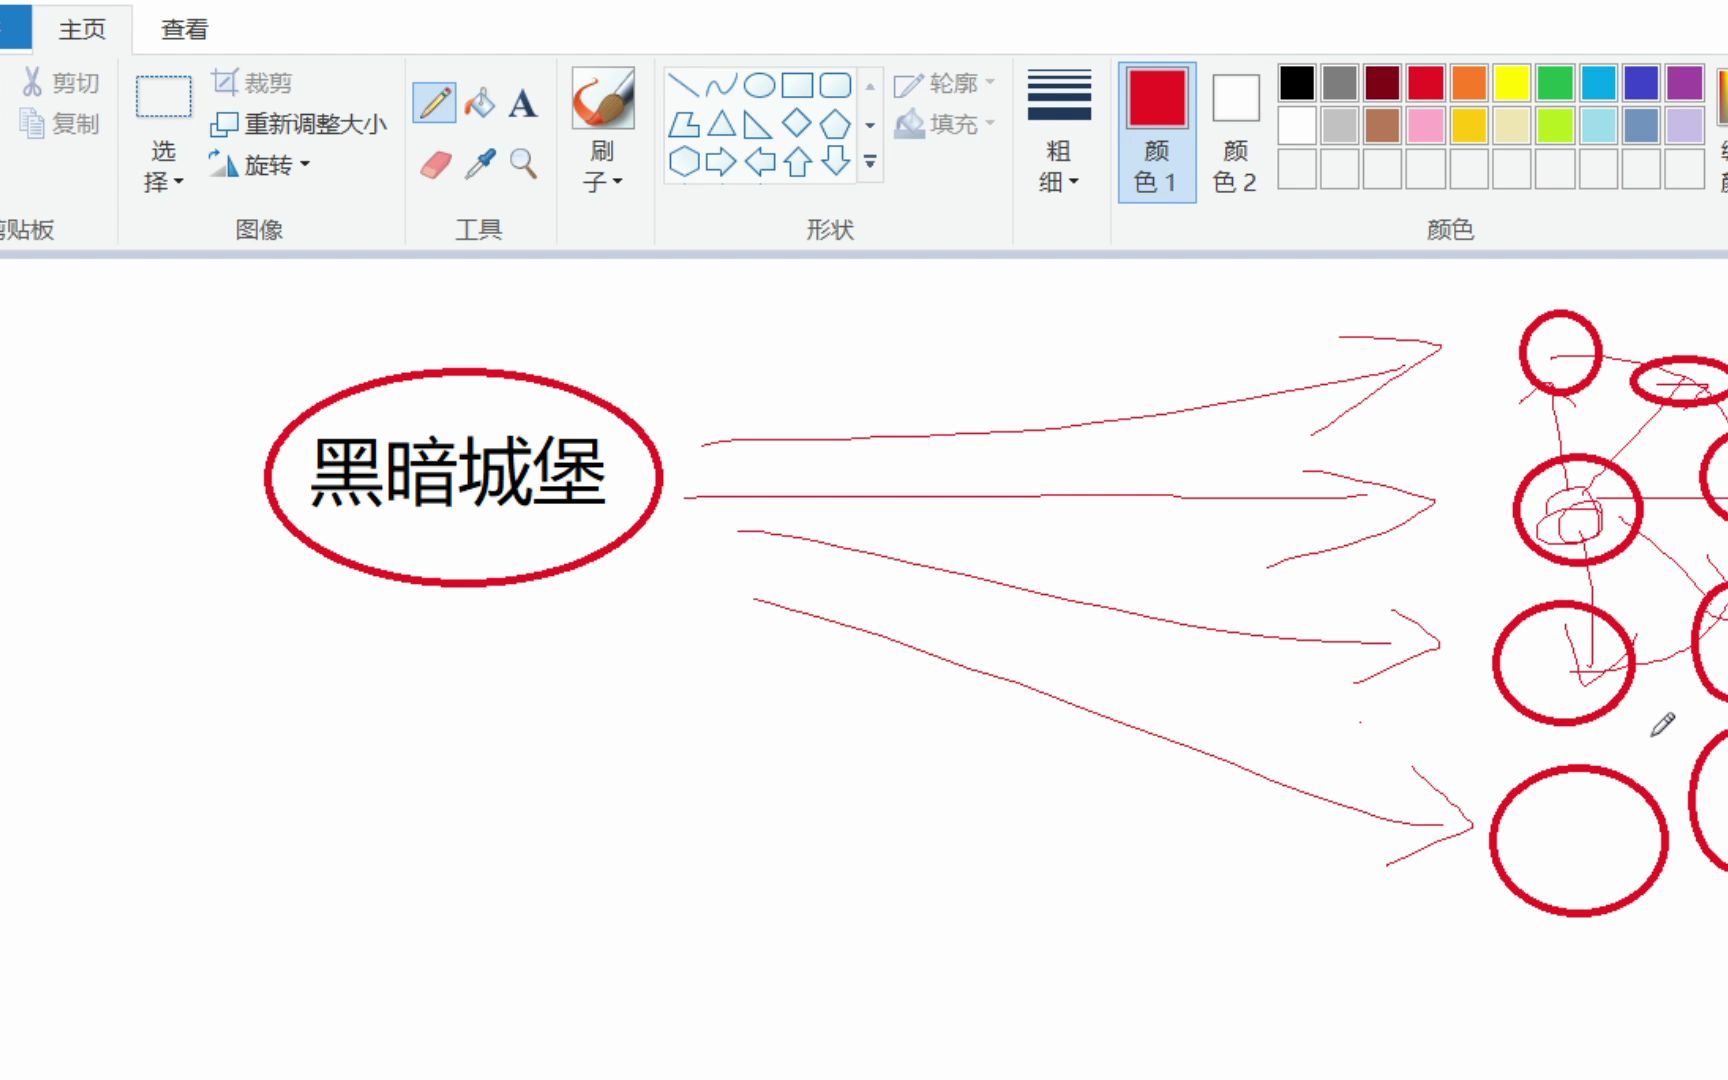This screenshot has height=1080, width=1728.
Task: Open 重新调整大小 (Resize) dialog
Action: click(298, 124)
